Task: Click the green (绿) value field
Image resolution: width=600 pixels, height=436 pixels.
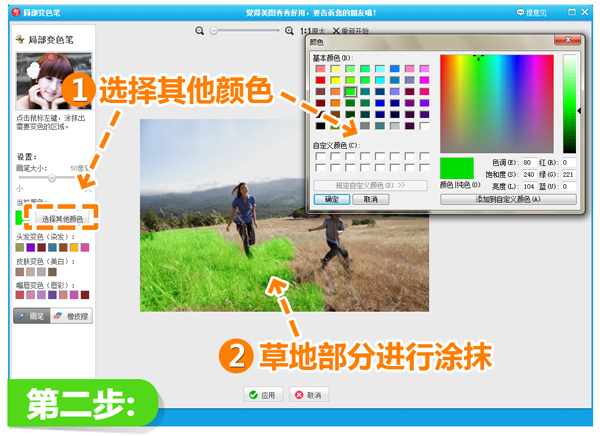Action: pyautogui.click(x=569, y=173)
